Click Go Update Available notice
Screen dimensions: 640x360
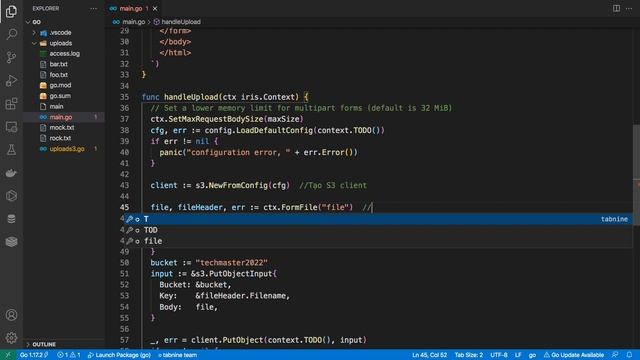[573, 355]
